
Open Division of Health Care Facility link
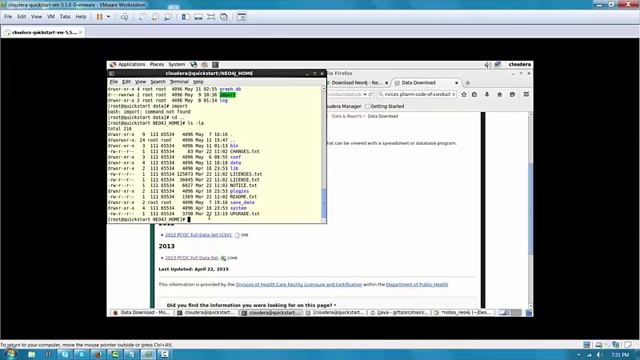point(299,284)
